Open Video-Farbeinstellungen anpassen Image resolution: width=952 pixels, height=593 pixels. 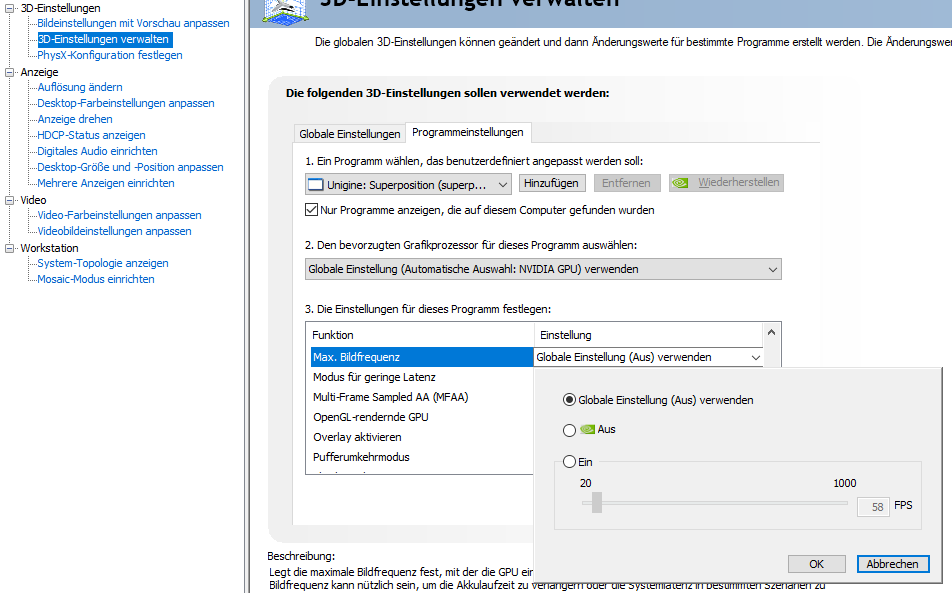coord(119,215)
